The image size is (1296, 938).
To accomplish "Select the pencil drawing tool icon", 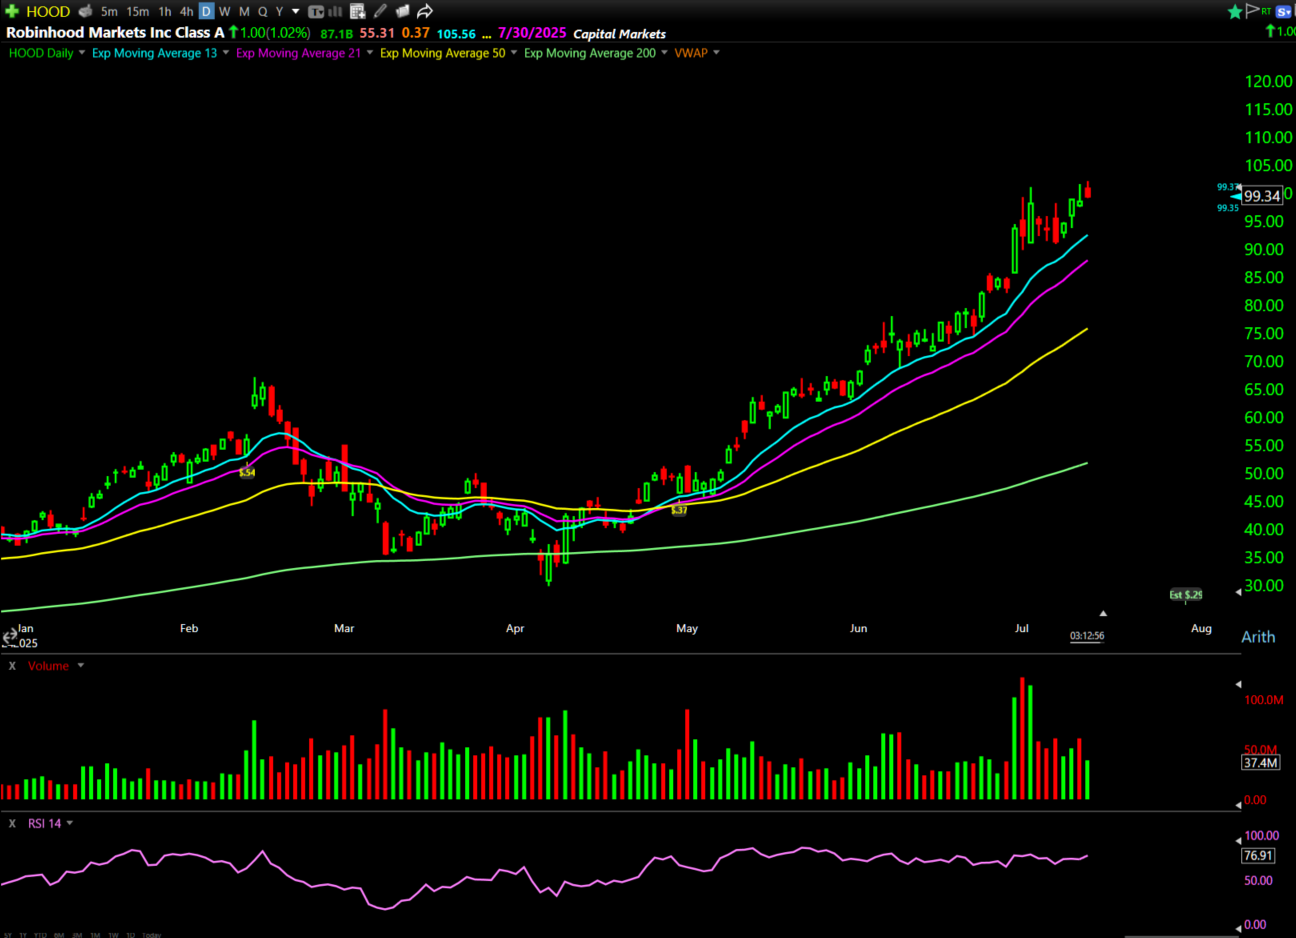I will tap(380, 11).
